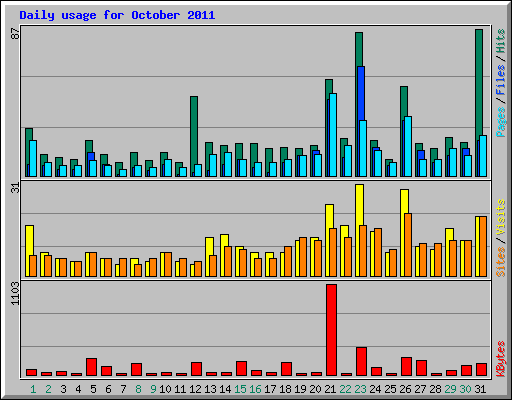Click day label 5 on the x-axis
This screenshot has height=400, width=512.
[x=93, y=389]
